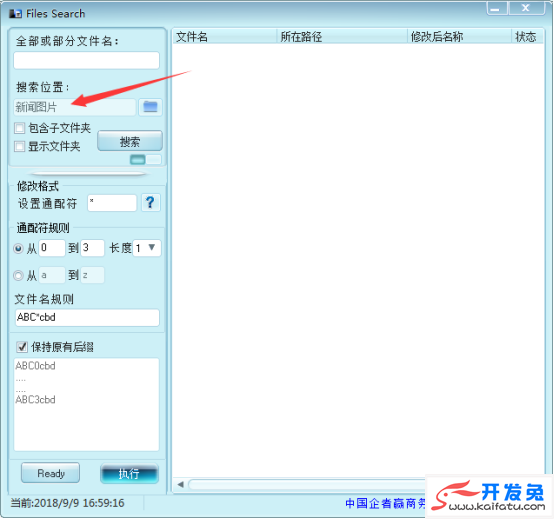Image resolution: width=554 pixels, height=519 pixels.
Task: Enable the 包含子文件夹 checkbox
Action: point(19,128)
